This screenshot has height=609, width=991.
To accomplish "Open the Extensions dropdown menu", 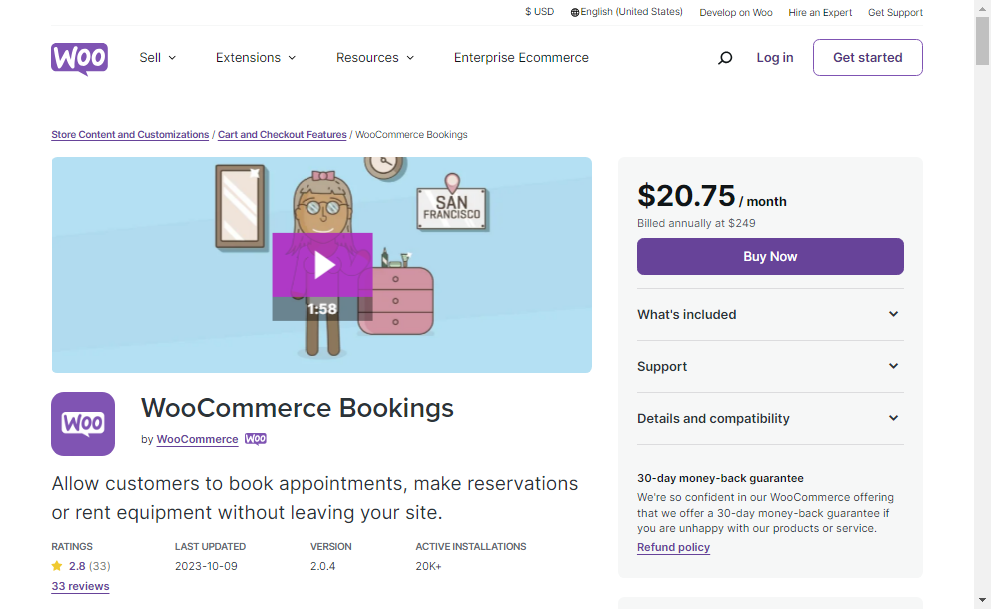I will pyautogui.click(x=256, y=58).
